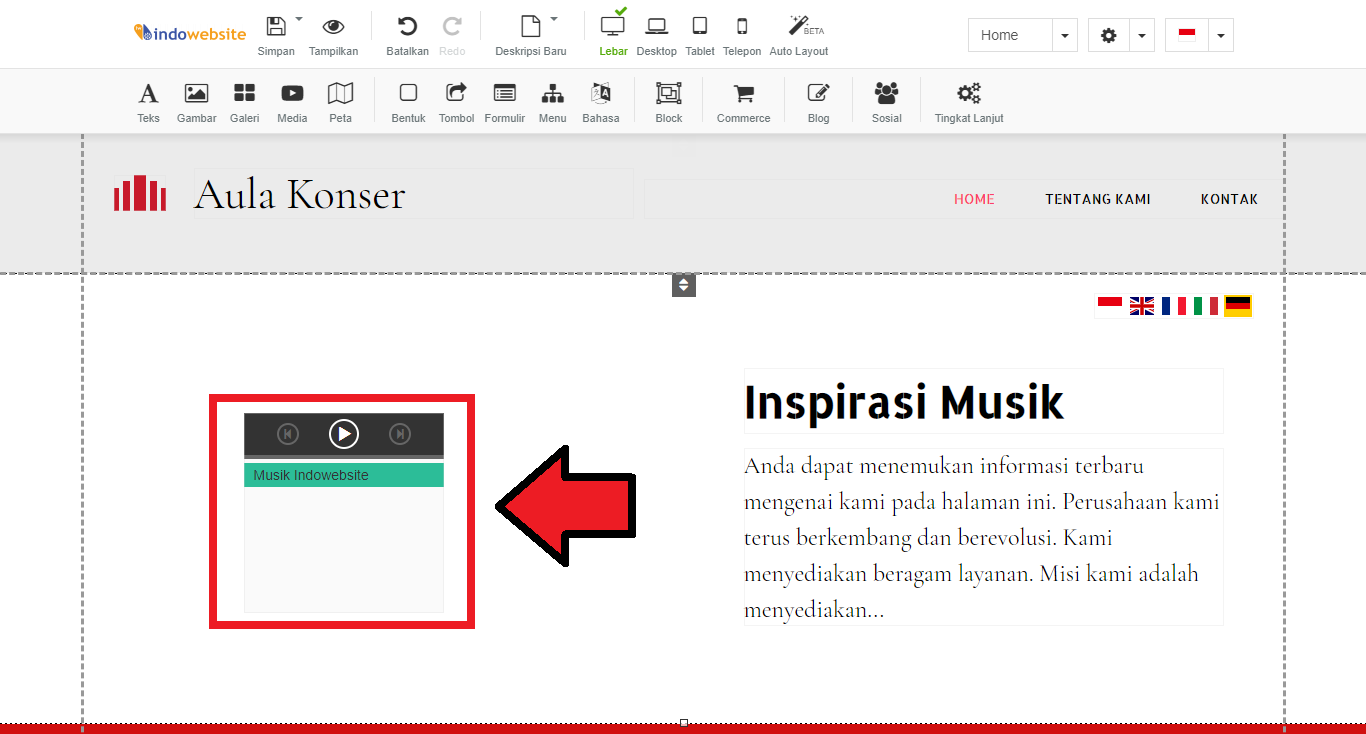Switch to Tablet preview
The width and height of the screenshot is (1366, 734).
[699, 34]
